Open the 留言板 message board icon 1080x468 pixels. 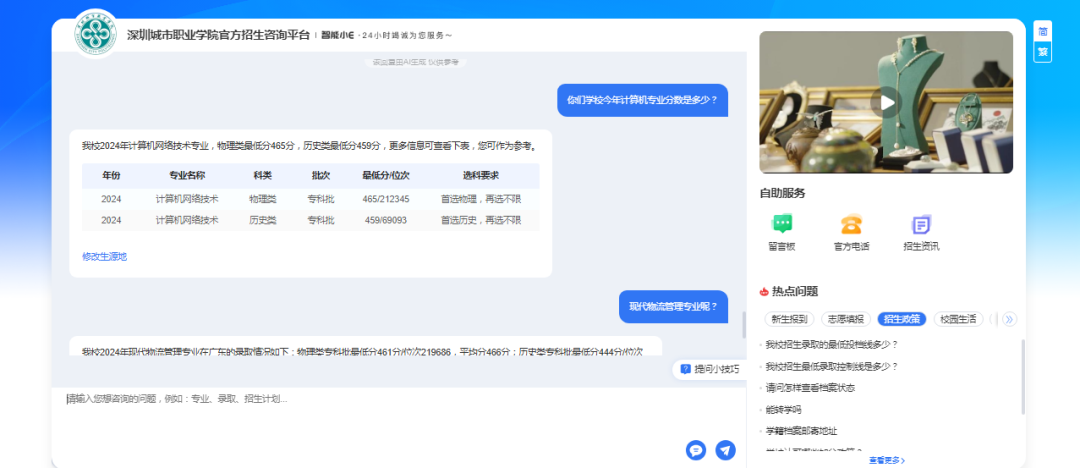[782, 226]
